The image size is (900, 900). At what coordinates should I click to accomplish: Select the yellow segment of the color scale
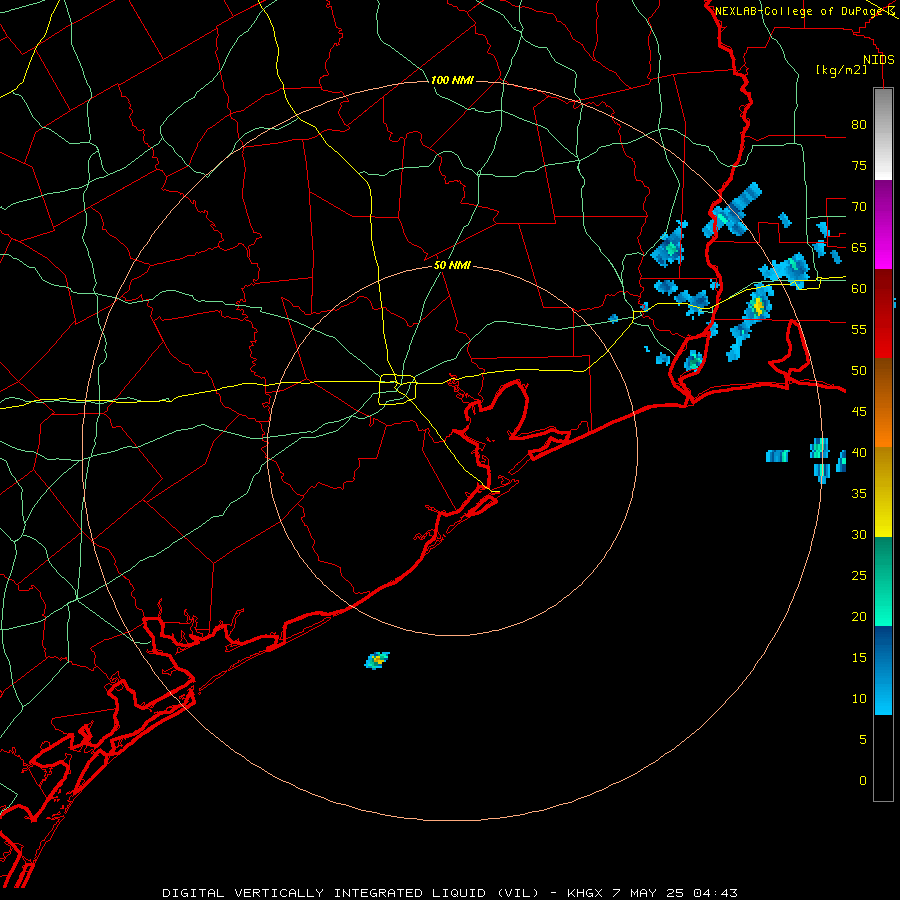click(x=883, y=492)
